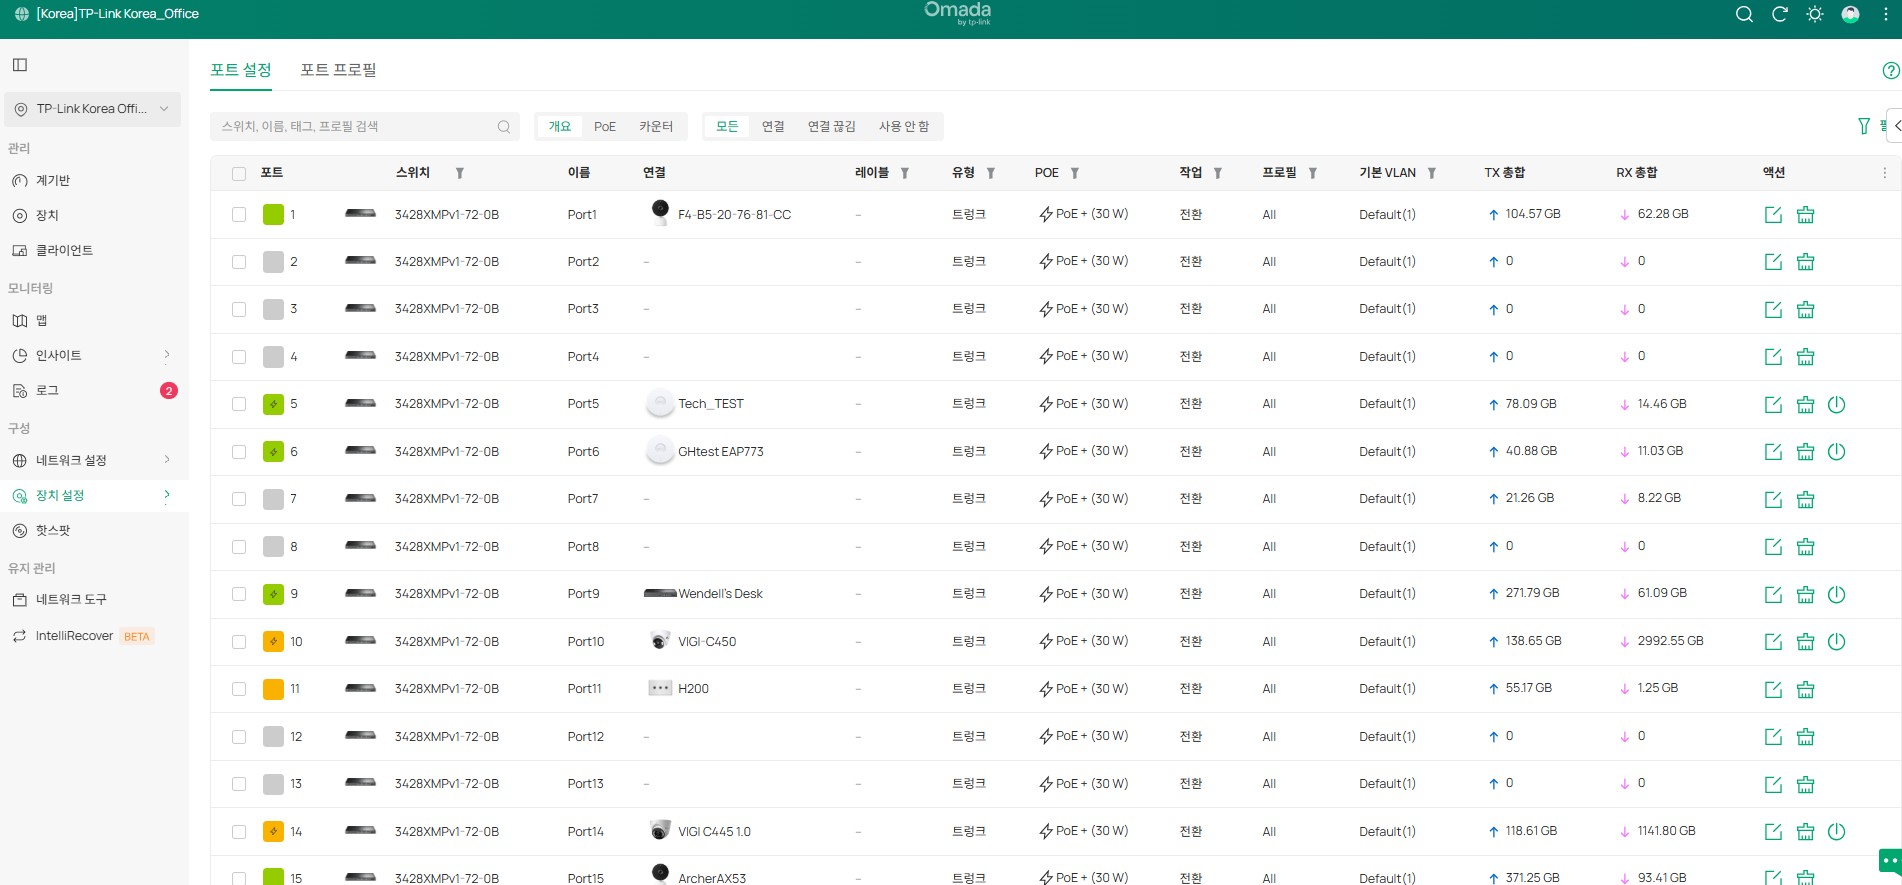
Task: Power cycle PoE on Port10
Action: tap(1836, 641)
